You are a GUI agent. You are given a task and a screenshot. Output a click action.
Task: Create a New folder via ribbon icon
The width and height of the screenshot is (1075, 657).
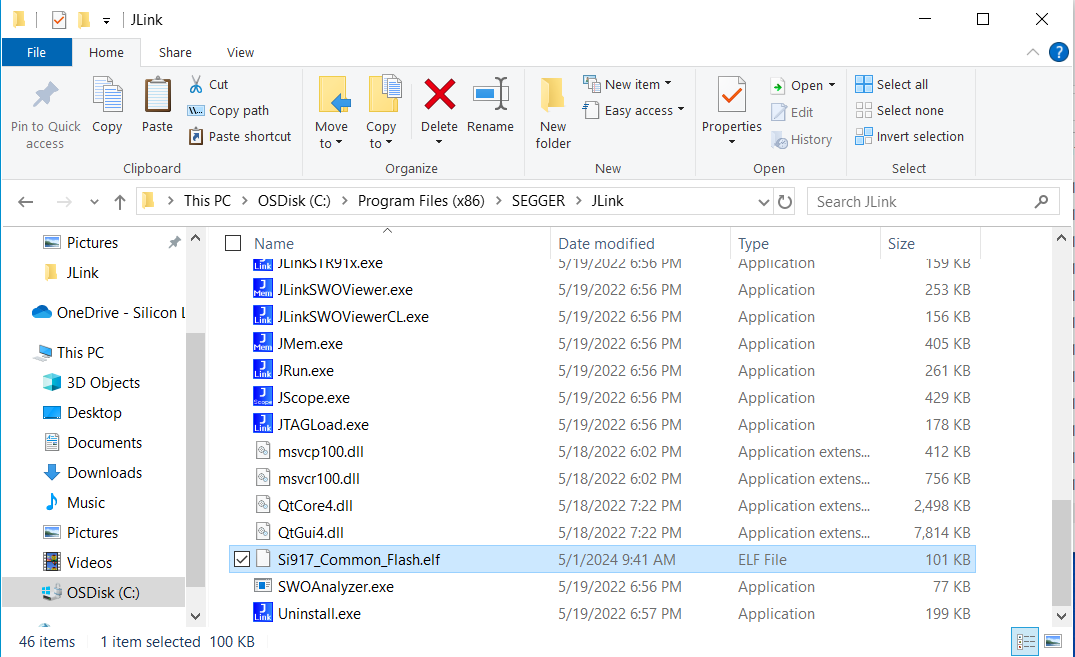[553, 95]
